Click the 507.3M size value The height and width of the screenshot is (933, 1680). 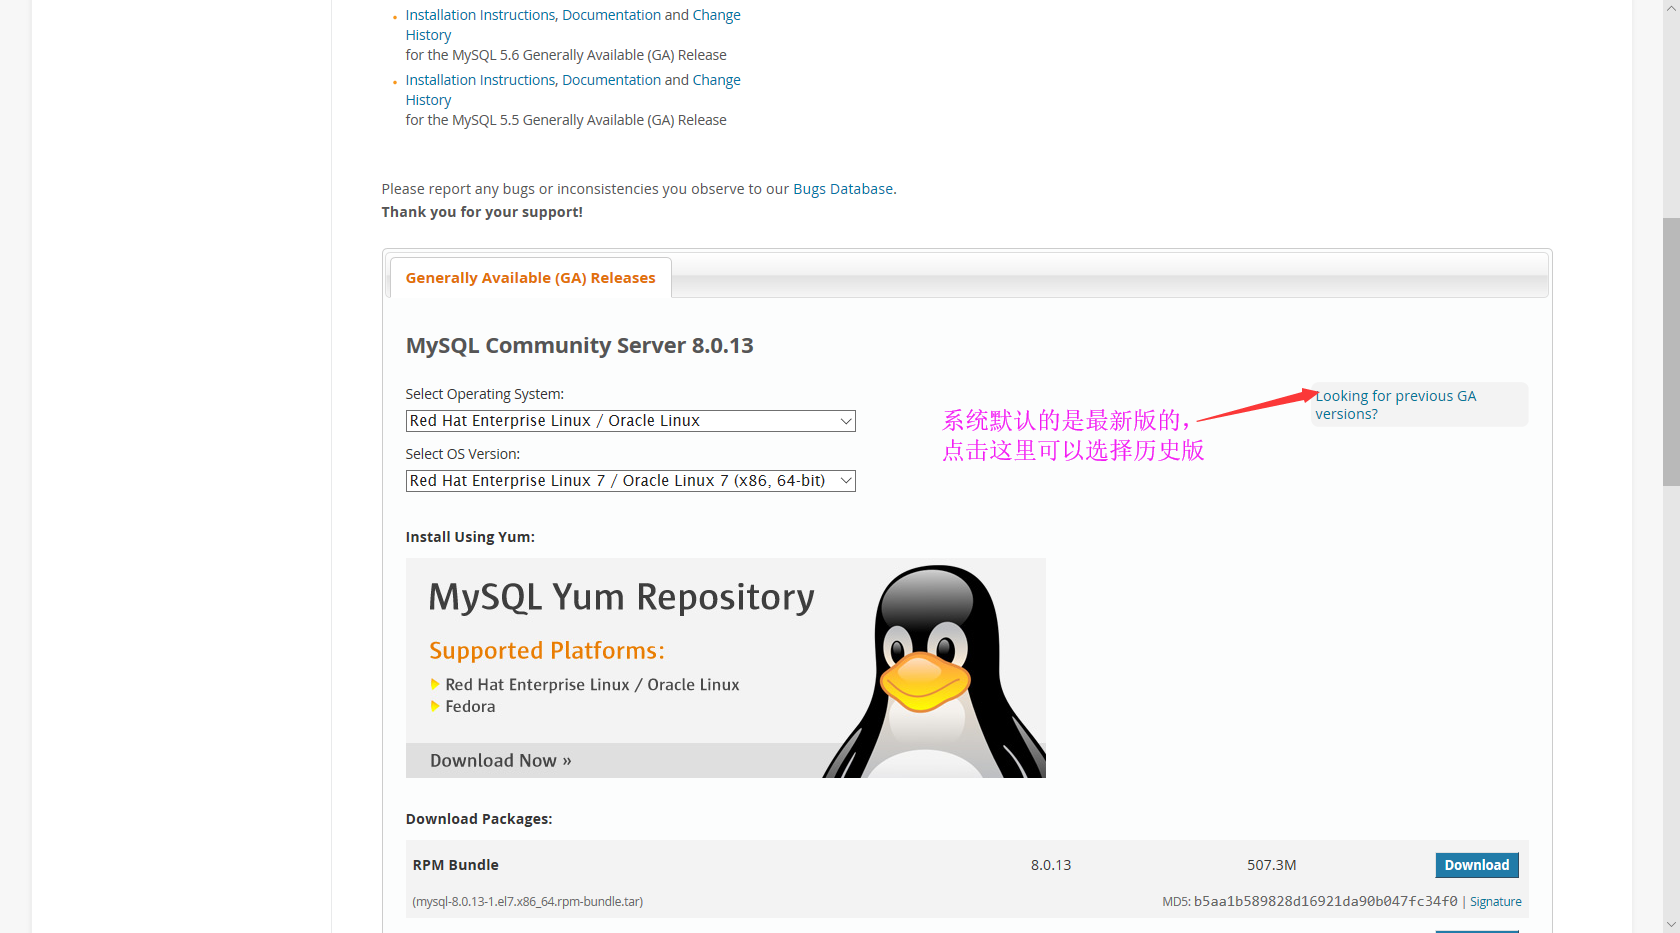click(x=1271, y=865)
